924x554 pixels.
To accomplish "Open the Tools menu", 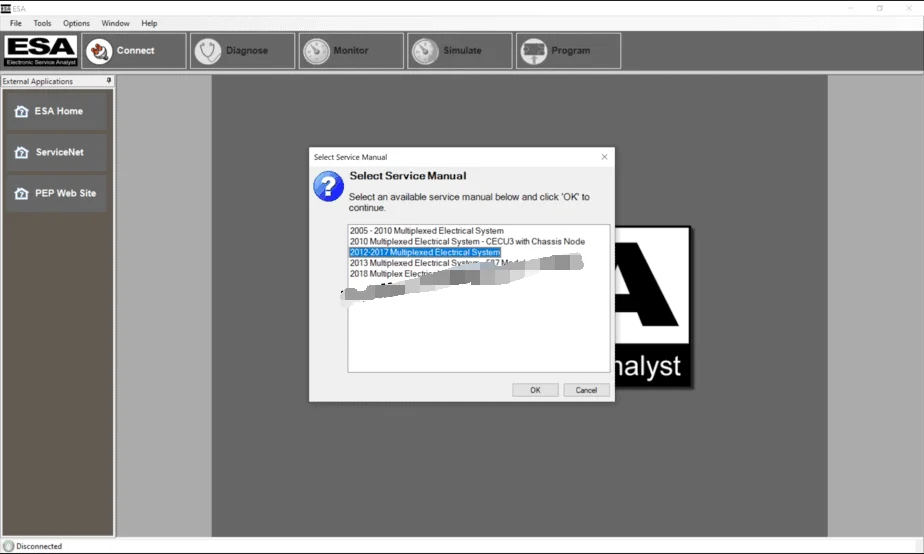I will [x=42, y=24].
